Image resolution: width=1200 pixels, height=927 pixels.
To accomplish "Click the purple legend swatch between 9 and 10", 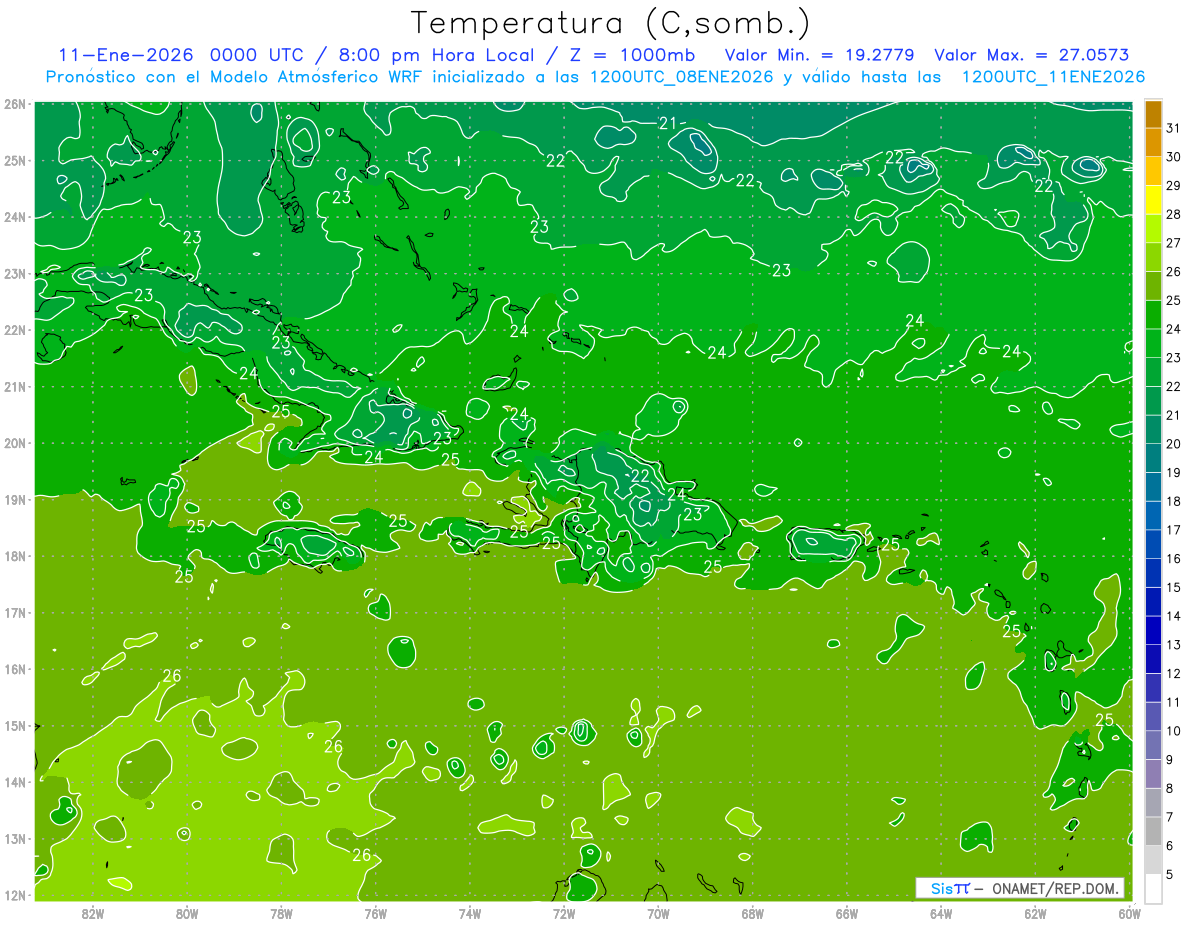I will pyautogui.click(x=1153, y=744).
